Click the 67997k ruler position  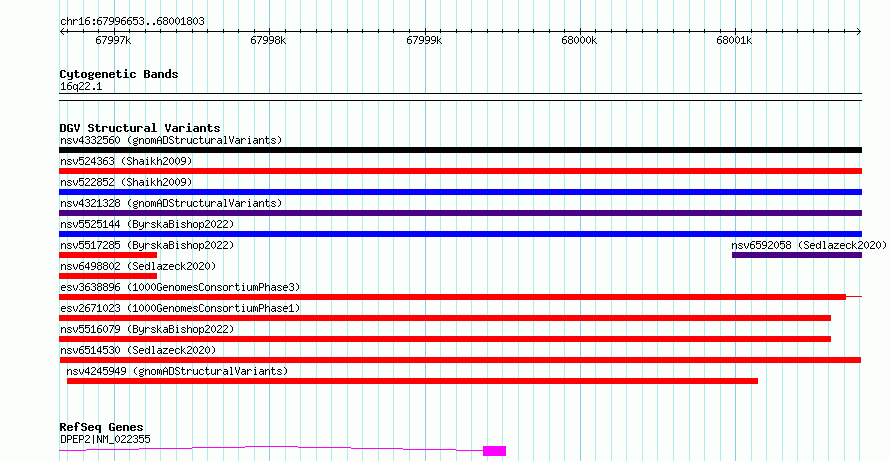[x=113, y=40]
